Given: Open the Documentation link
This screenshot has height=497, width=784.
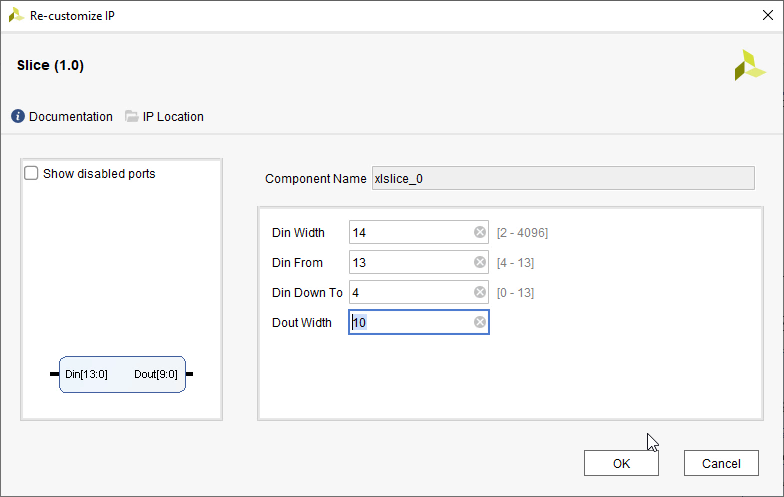Looking at the screenshot, I should pos(70,116).
